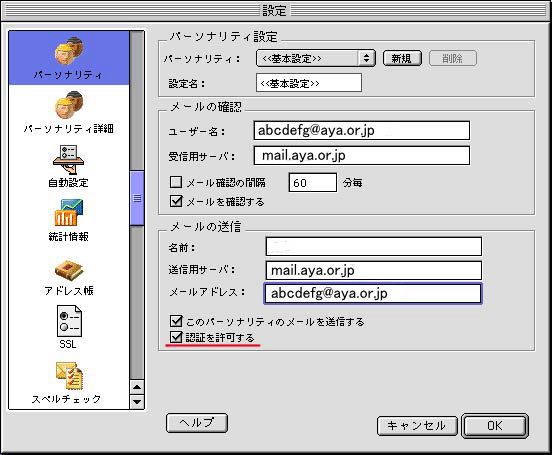Open the 統計情報 chart icon
The height and width of the screenshot is (455, 552).
click(x=69, y=212)
